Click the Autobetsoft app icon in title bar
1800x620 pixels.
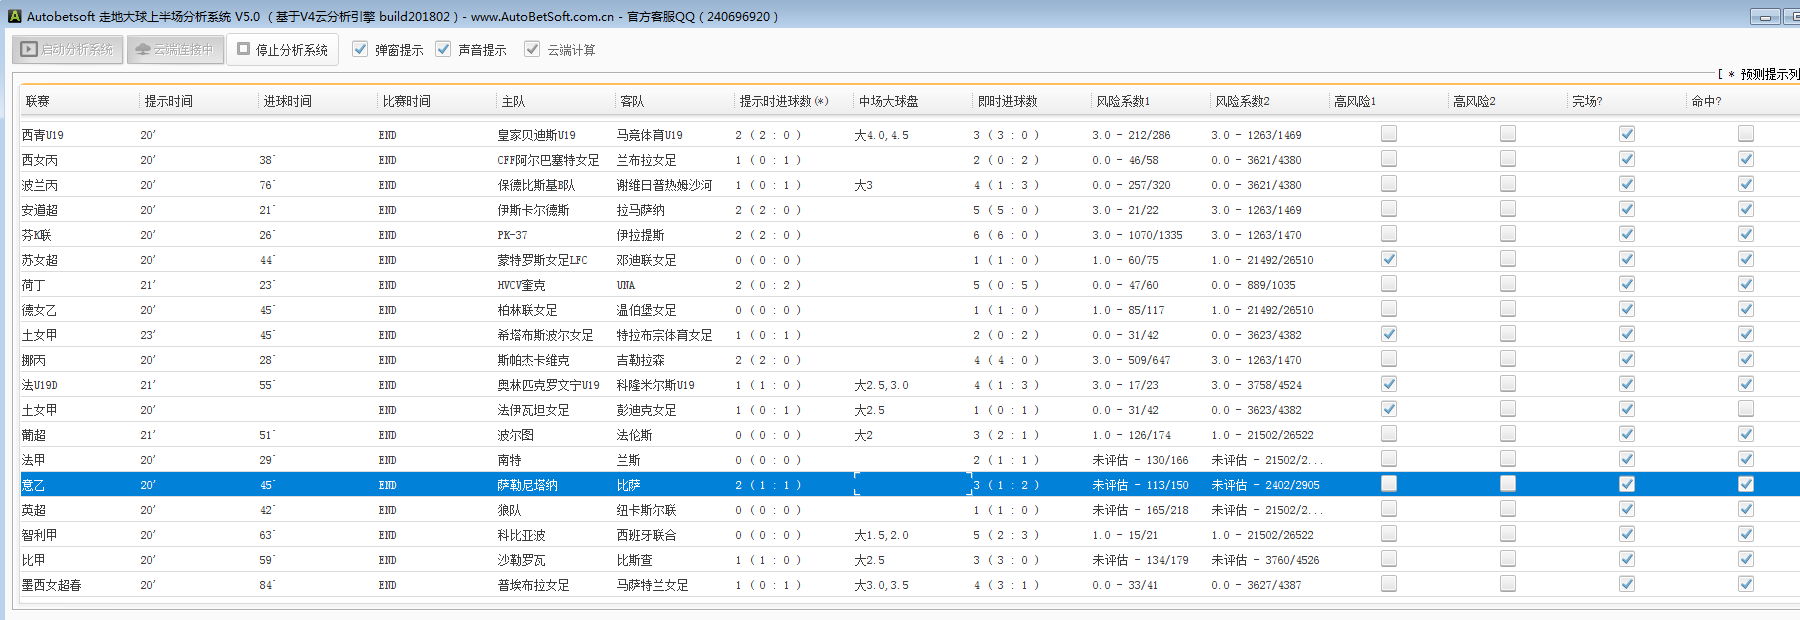coord(14,16)
